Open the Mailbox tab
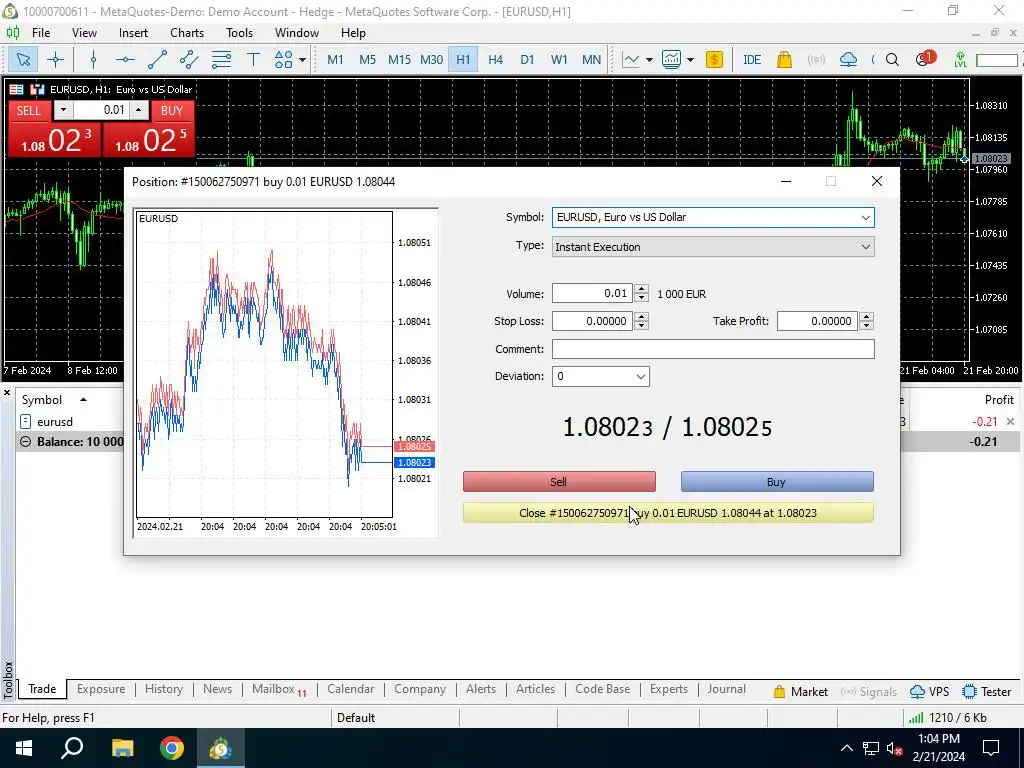Screen dimensions: 1024x768 point(279,690)
